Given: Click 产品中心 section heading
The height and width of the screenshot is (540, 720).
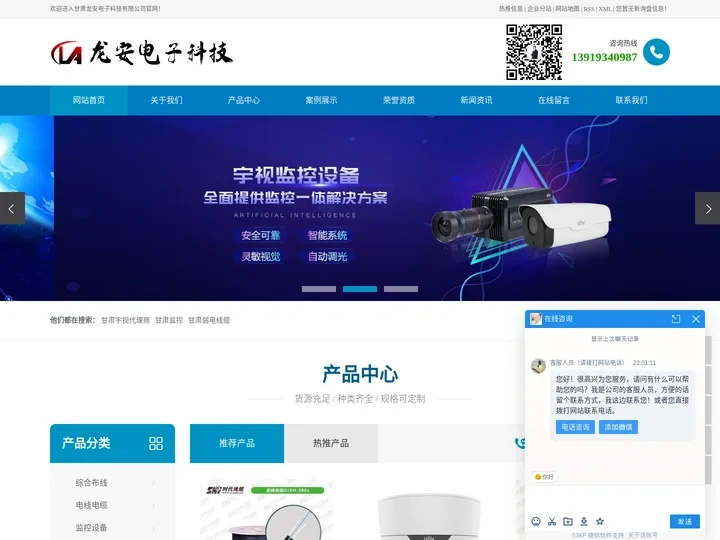Looking at the screenshot, I should (360, 374).
